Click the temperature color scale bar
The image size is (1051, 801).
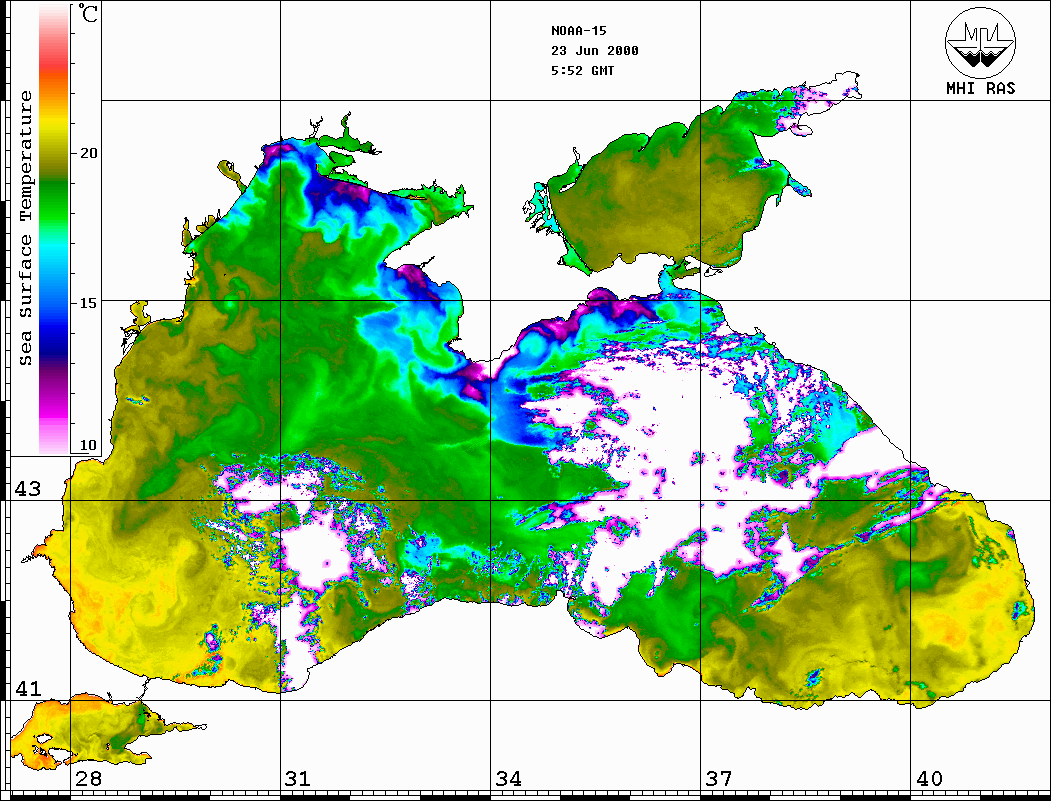pos(54,229)
